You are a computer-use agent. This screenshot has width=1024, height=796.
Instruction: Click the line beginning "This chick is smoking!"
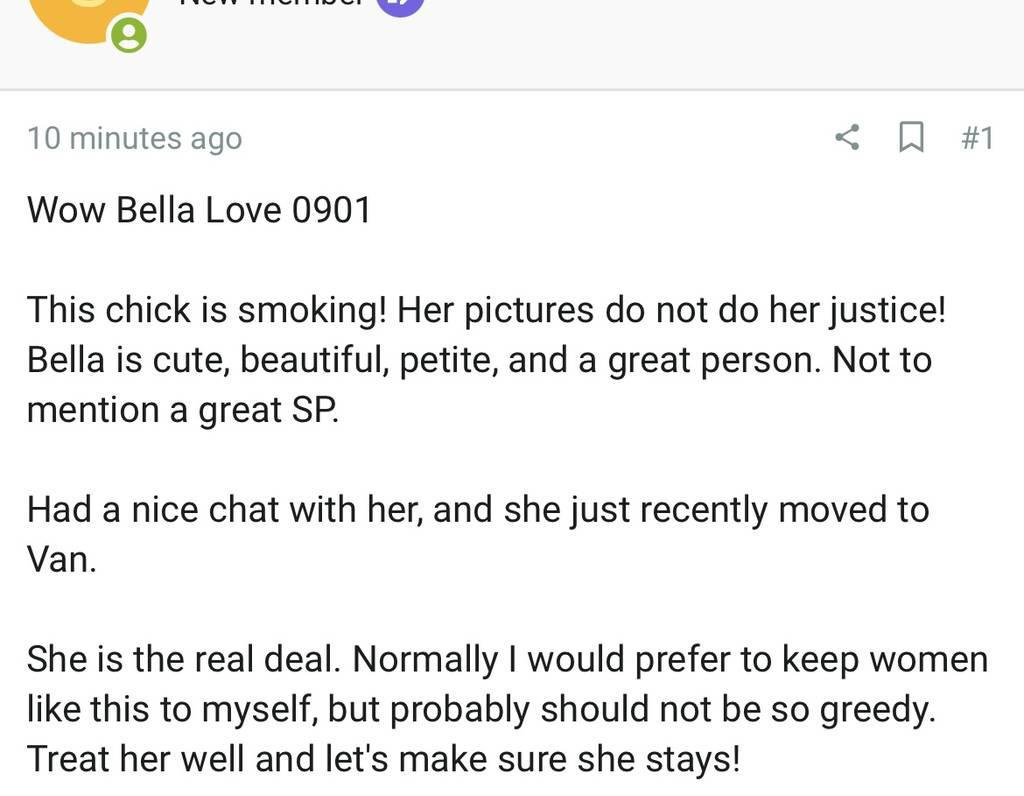[x=487, y=310]
